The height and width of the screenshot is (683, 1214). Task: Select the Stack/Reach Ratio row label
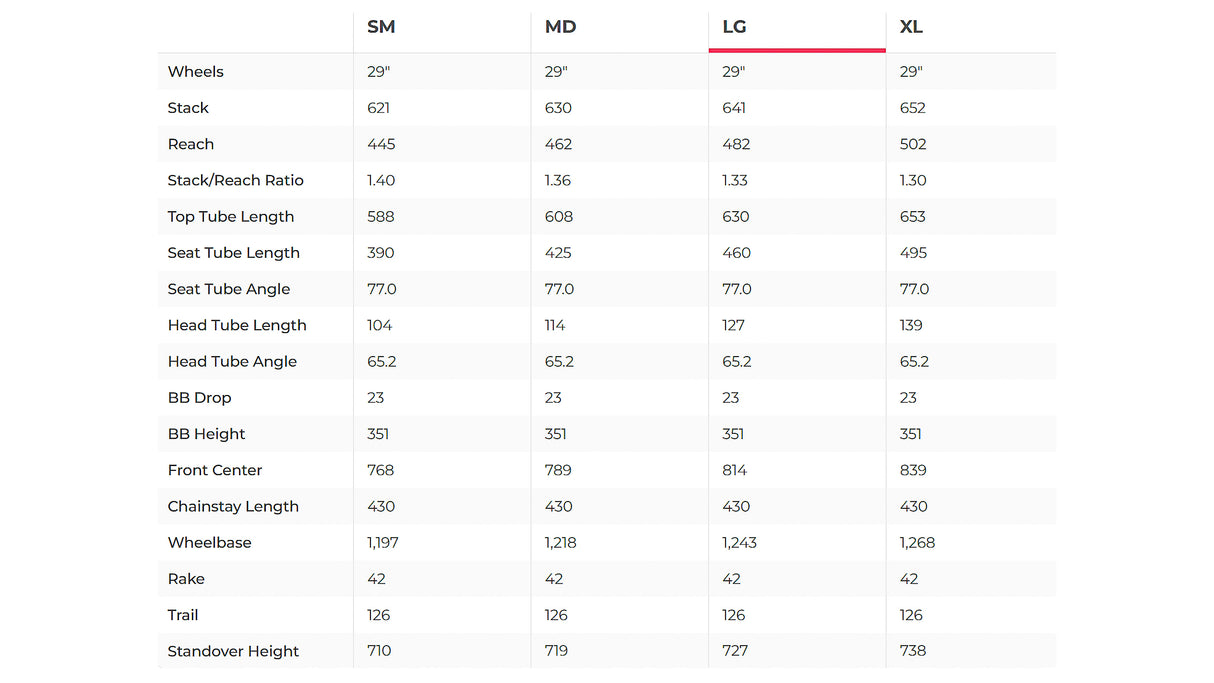point(235,180)
